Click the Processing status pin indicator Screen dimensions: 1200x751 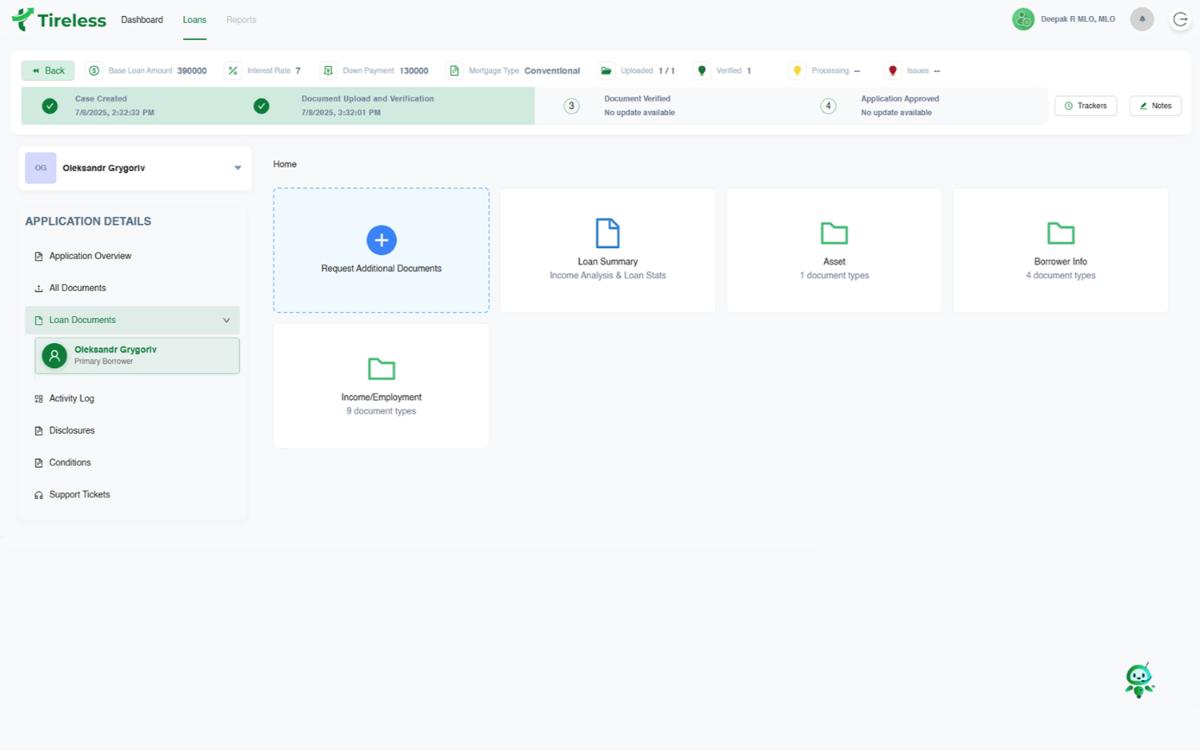click(x=796, y=70)
